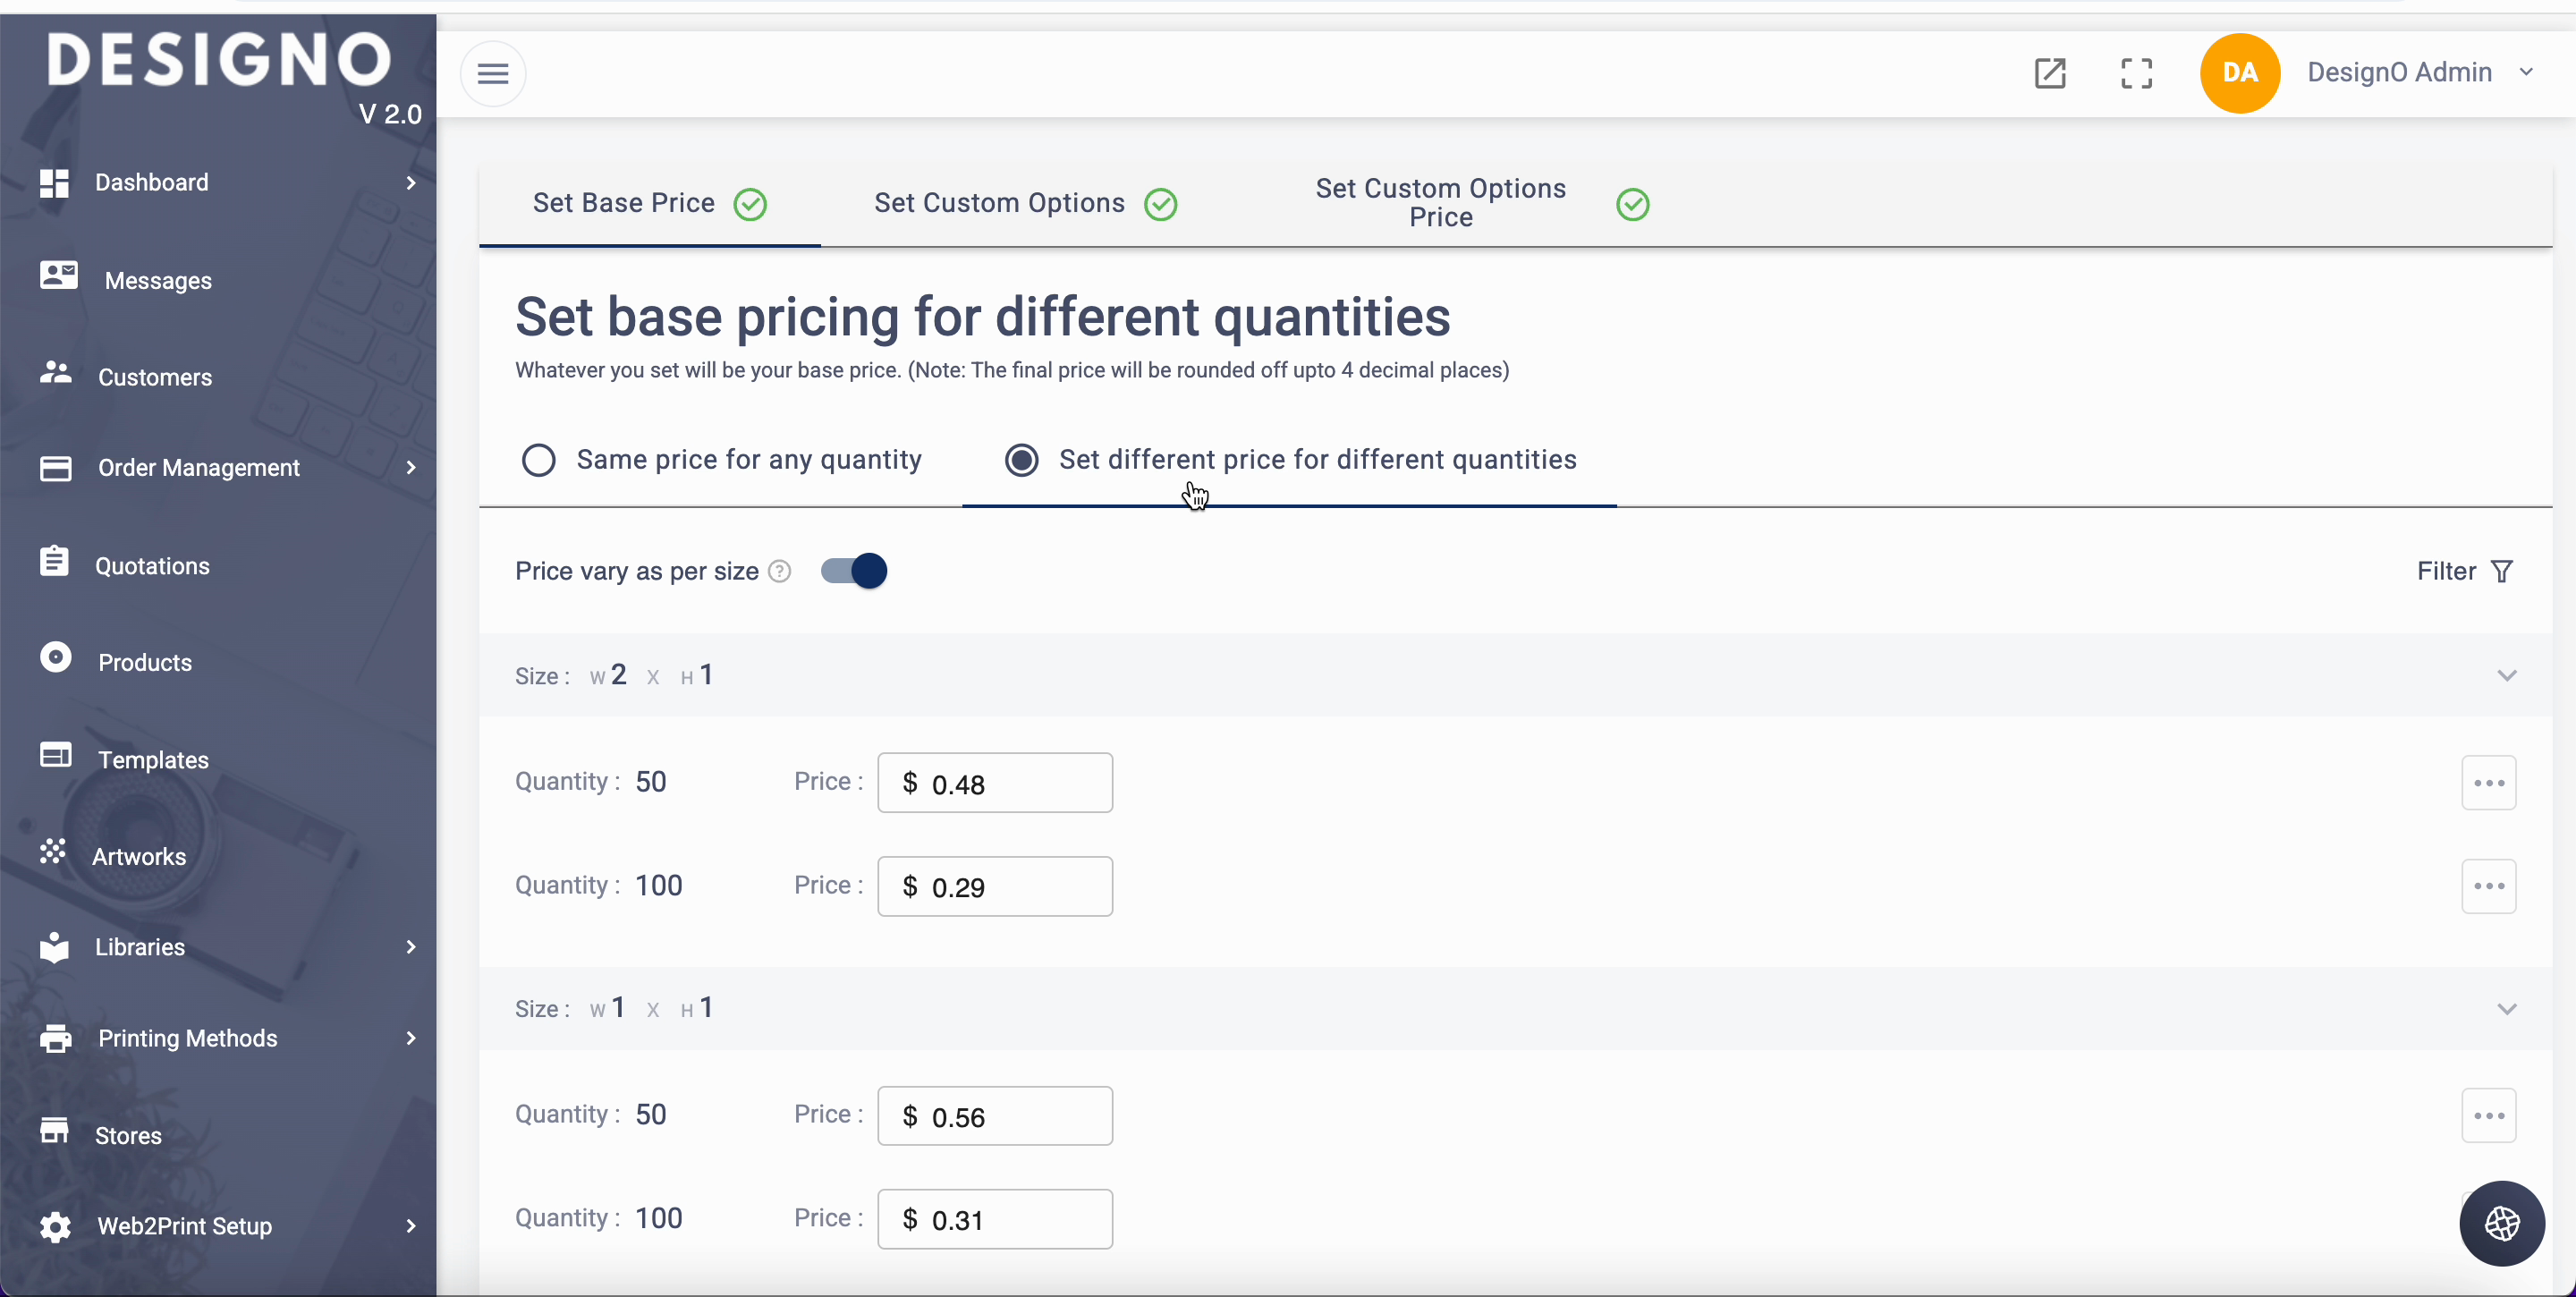
Task: Open the globe help button at bottom right
Action: (x=2501, y=1223)
